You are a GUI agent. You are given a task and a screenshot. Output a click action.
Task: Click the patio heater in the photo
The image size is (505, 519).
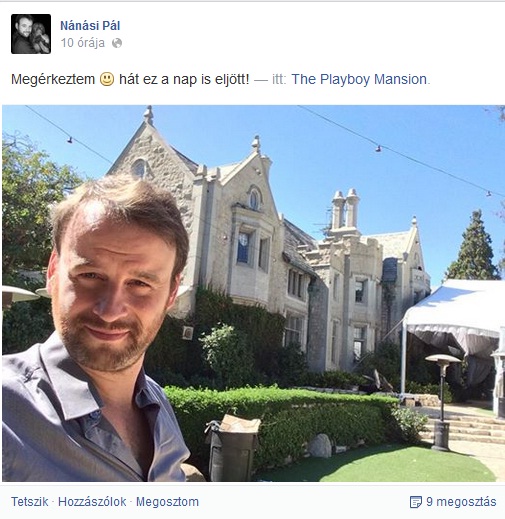442,402
